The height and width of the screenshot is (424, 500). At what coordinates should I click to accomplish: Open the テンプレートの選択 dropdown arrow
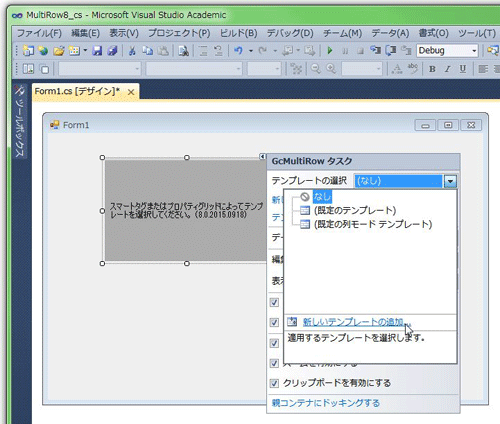coord(450,181)
